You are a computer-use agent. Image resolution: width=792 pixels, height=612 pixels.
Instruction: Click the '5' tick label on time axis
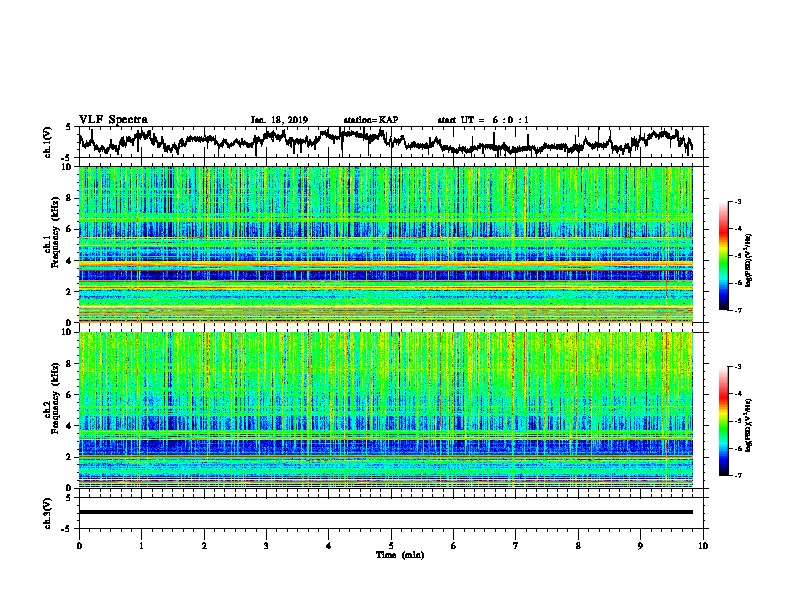[391, 546]
